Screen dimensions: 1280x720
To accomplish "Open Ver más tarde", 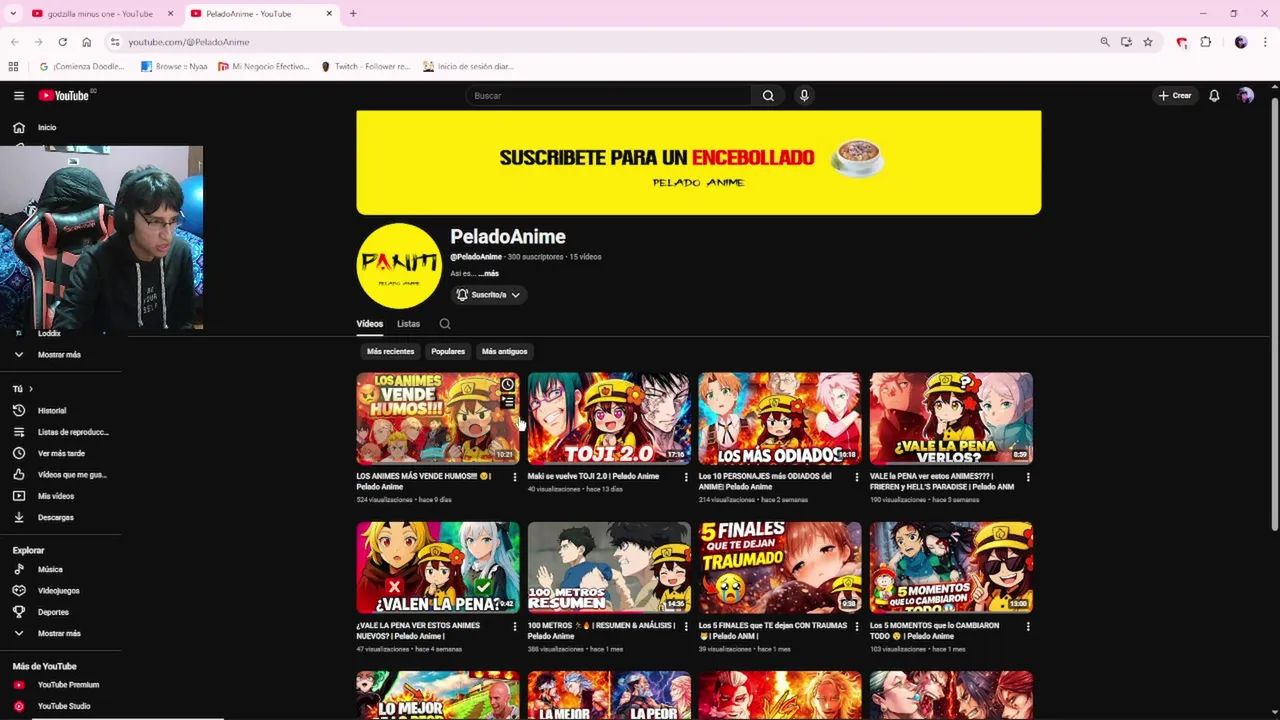I will [x=62, y=453].
